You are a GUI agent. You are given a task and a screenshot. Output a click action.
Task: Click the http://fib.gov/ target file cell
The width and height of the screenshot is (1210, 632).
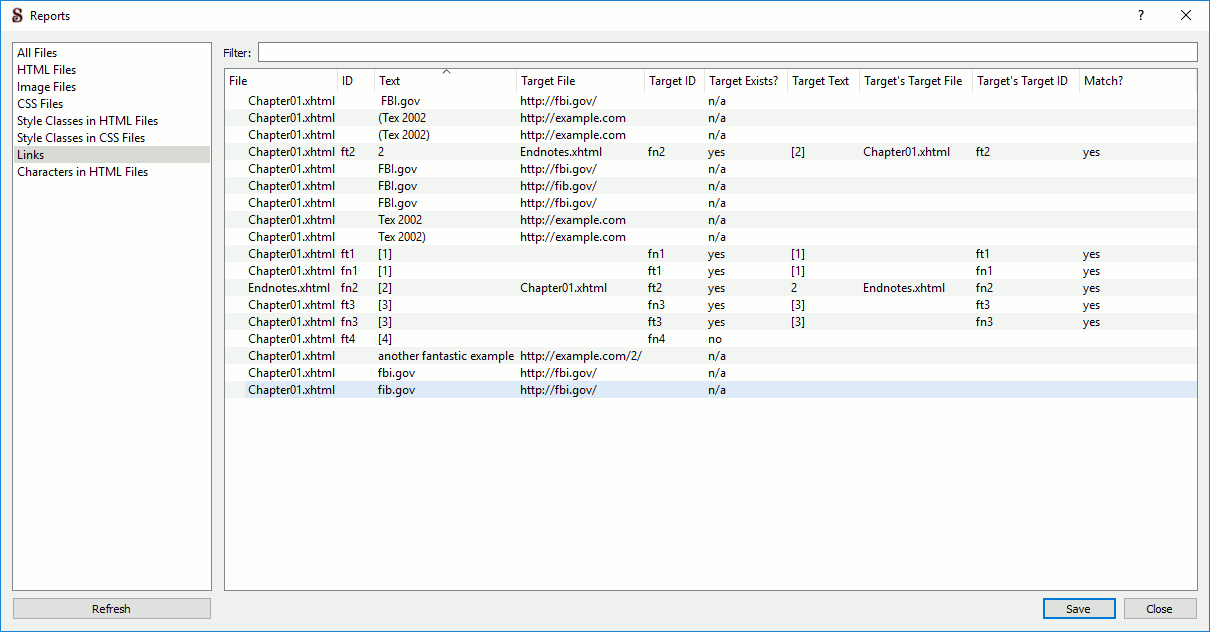558,186
